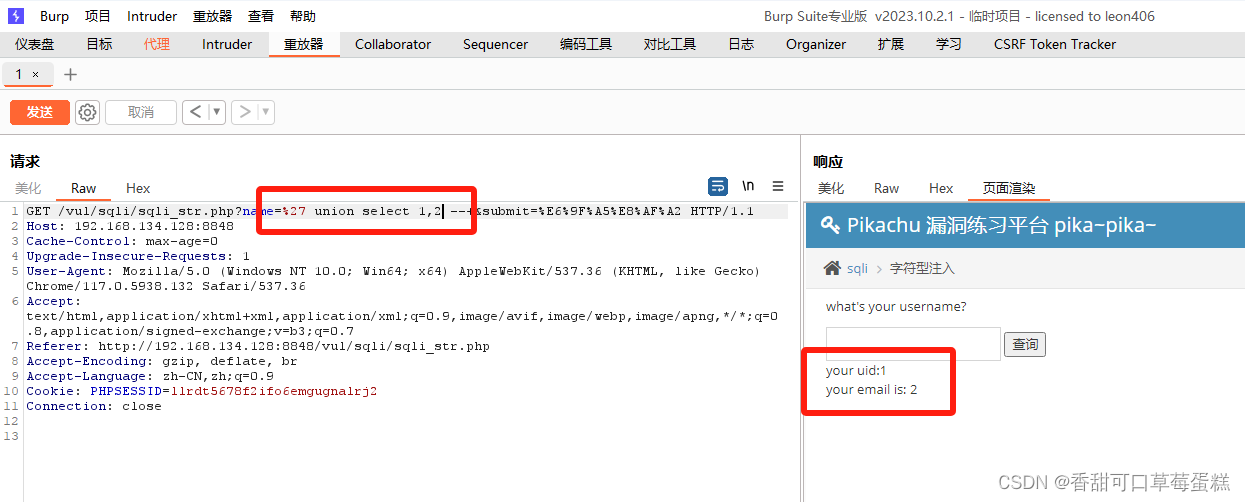Click 'your email is: 2' text
1245x502 pixels.
(872, 389)
